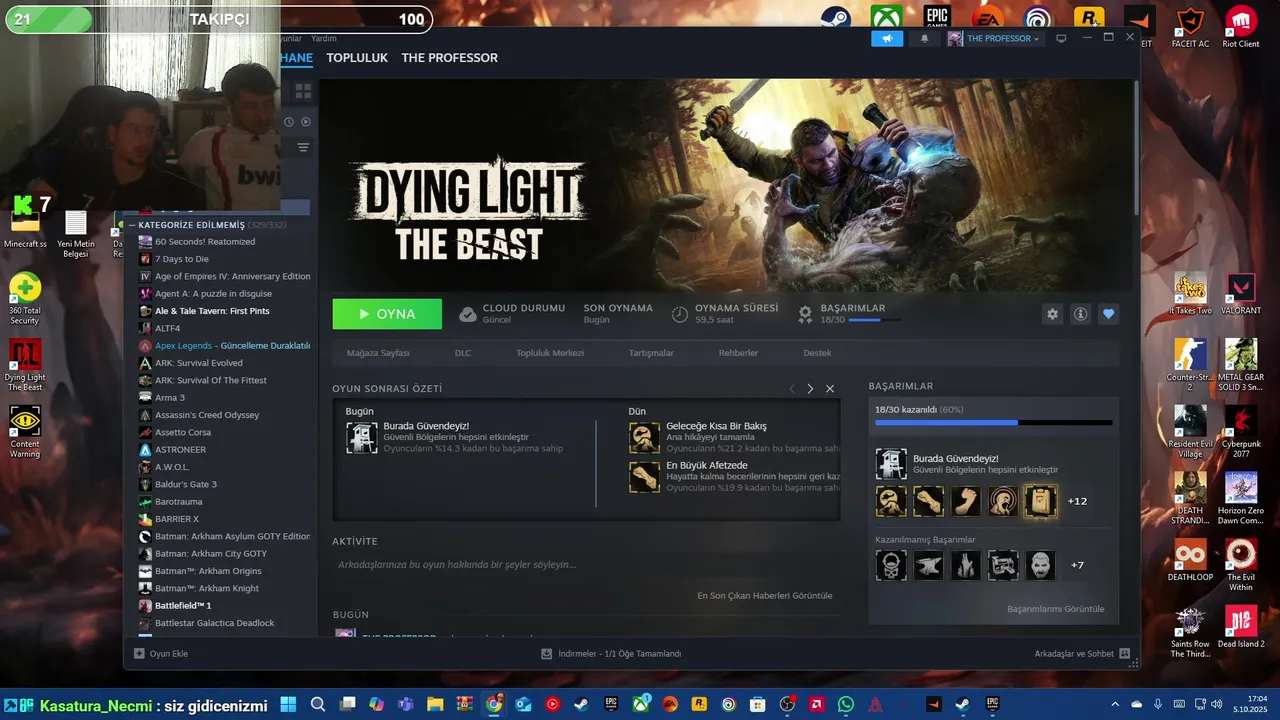Open DEATHLOOP desktop shortcut
The image size is (1280, 720).
(x=1190, y=560)
